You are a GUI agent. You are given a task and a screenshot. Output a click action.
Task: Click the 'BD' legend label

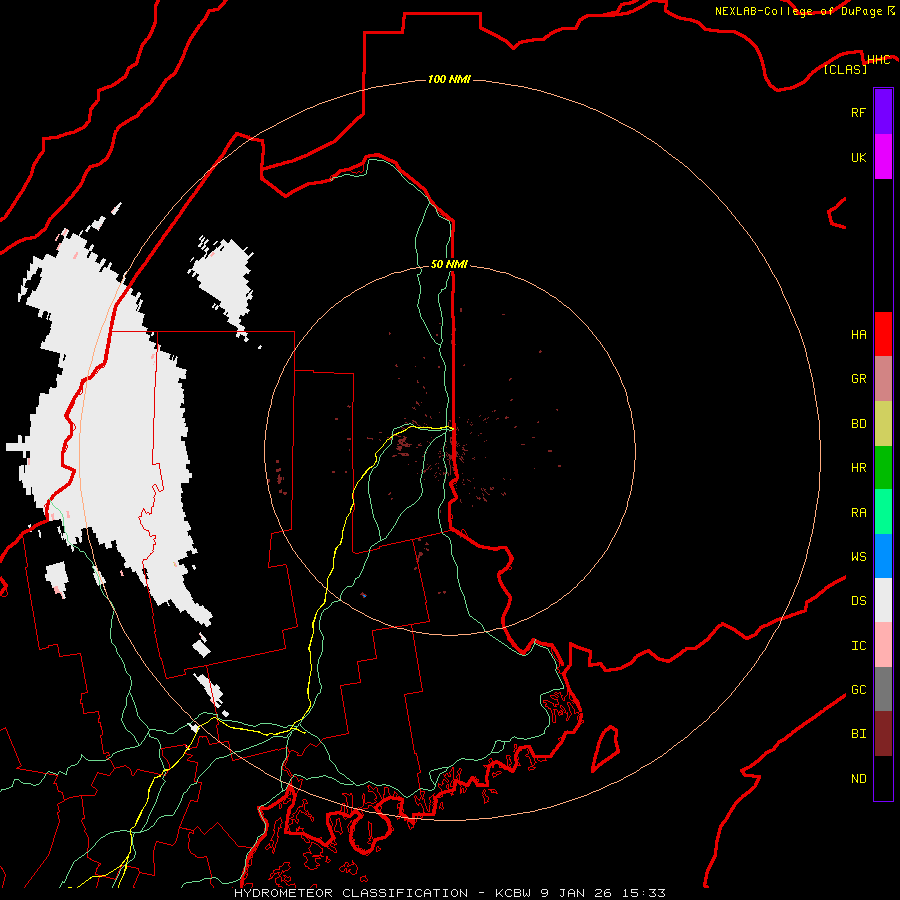pyautogui.click(x=858, y=424)
